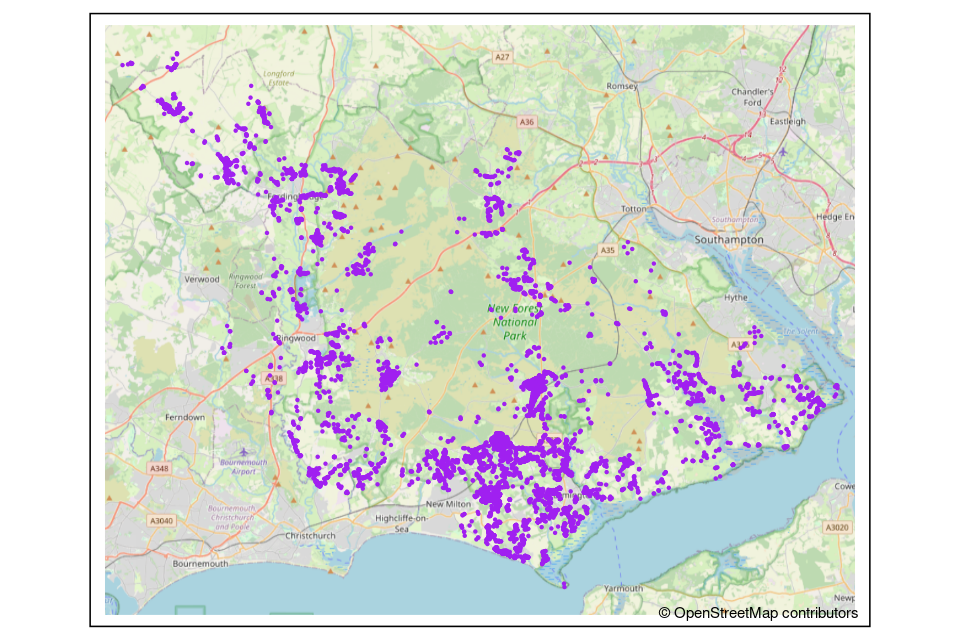Screen dimensions: 960x640
Task: Select the A27 road shield
Action: (502, 58)
